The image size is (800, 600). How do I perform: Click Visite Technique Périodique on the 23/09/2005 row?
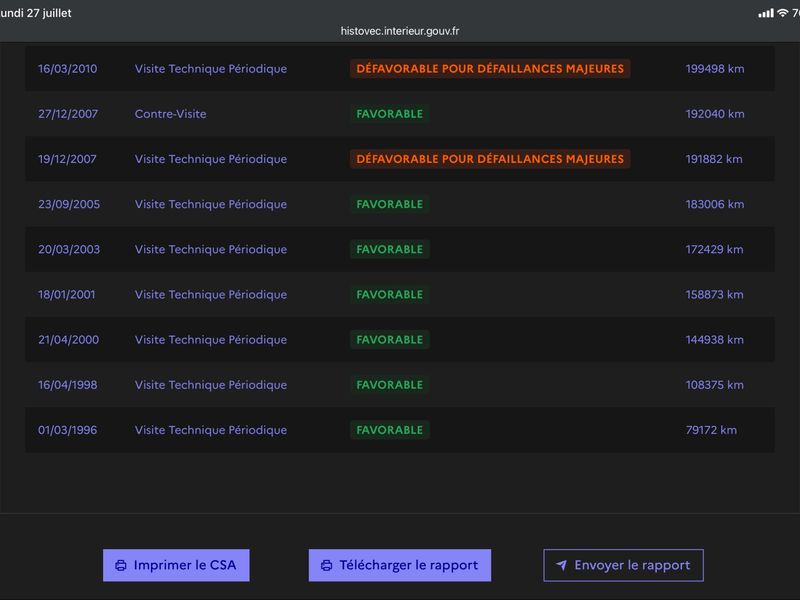coord(211,204)
